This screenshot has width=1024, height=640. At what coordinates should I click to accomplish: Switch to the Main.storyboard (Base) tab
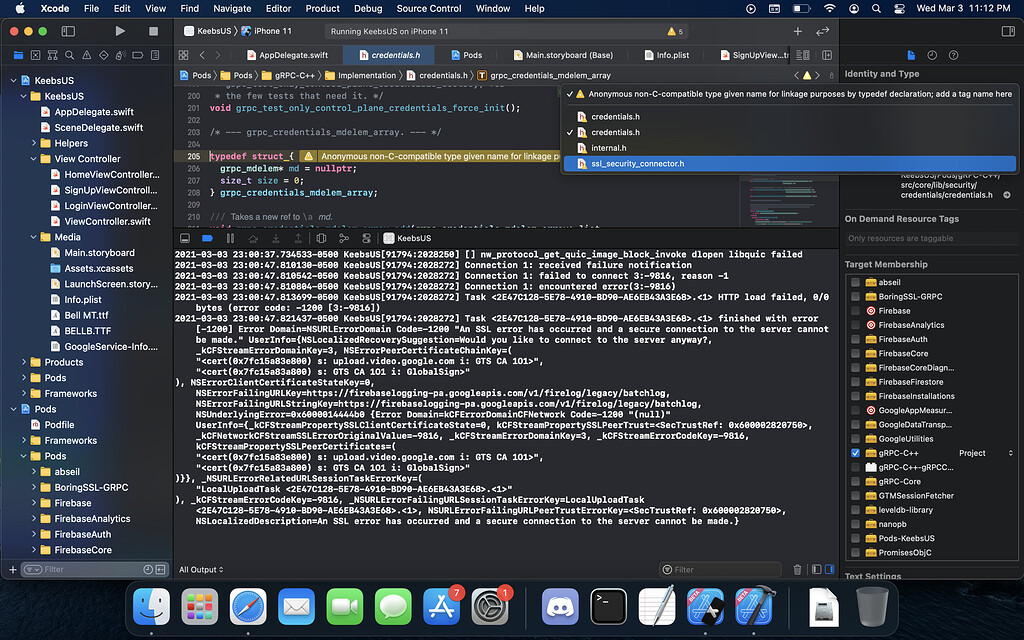563,55
